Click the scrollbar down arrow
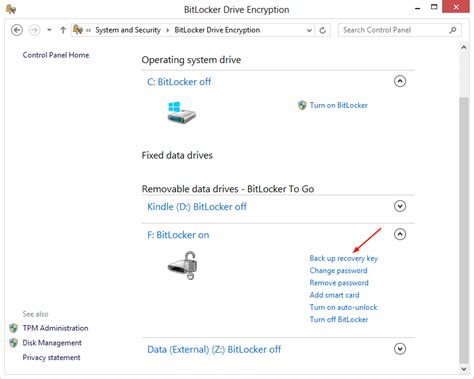474x379 pixels. (463, 369)
